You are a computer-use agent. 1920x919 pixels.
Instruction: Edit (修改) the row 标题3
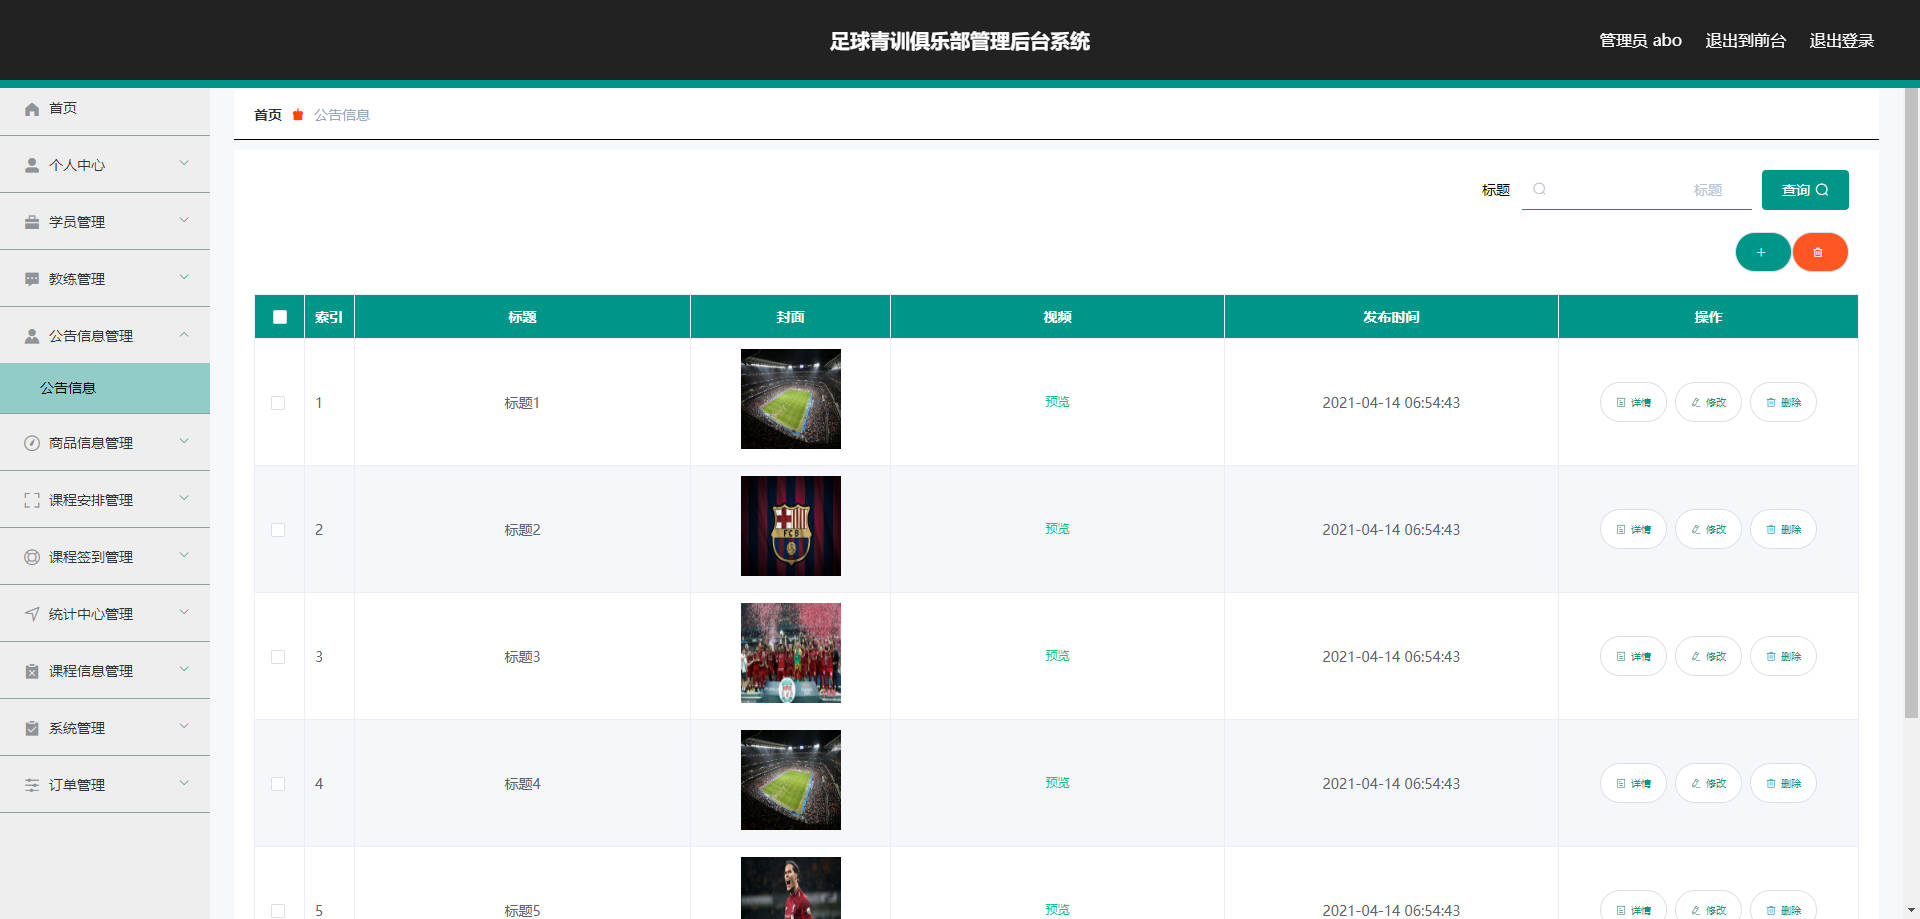pos(1708,656)
